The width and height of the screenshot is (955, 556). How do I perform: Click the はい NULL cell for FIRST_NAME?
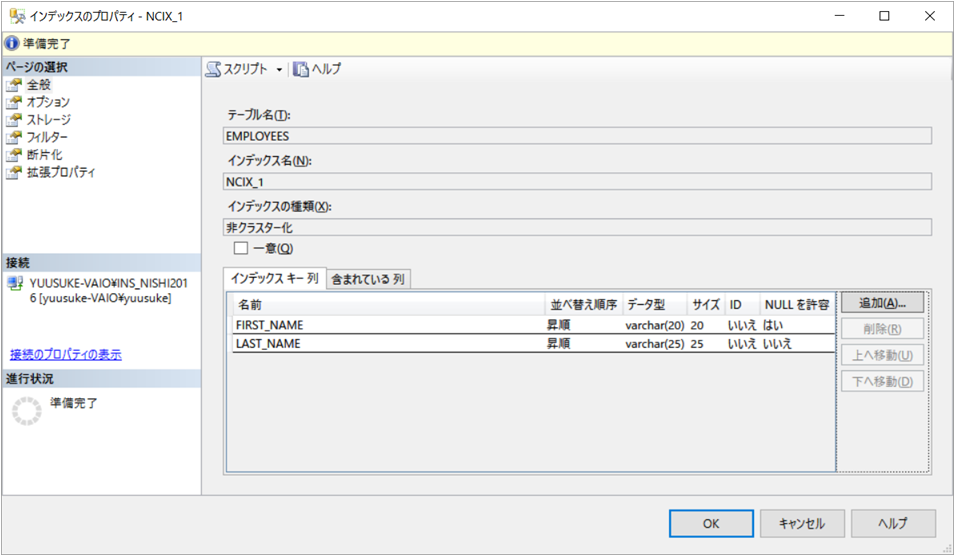click(773, 325)
